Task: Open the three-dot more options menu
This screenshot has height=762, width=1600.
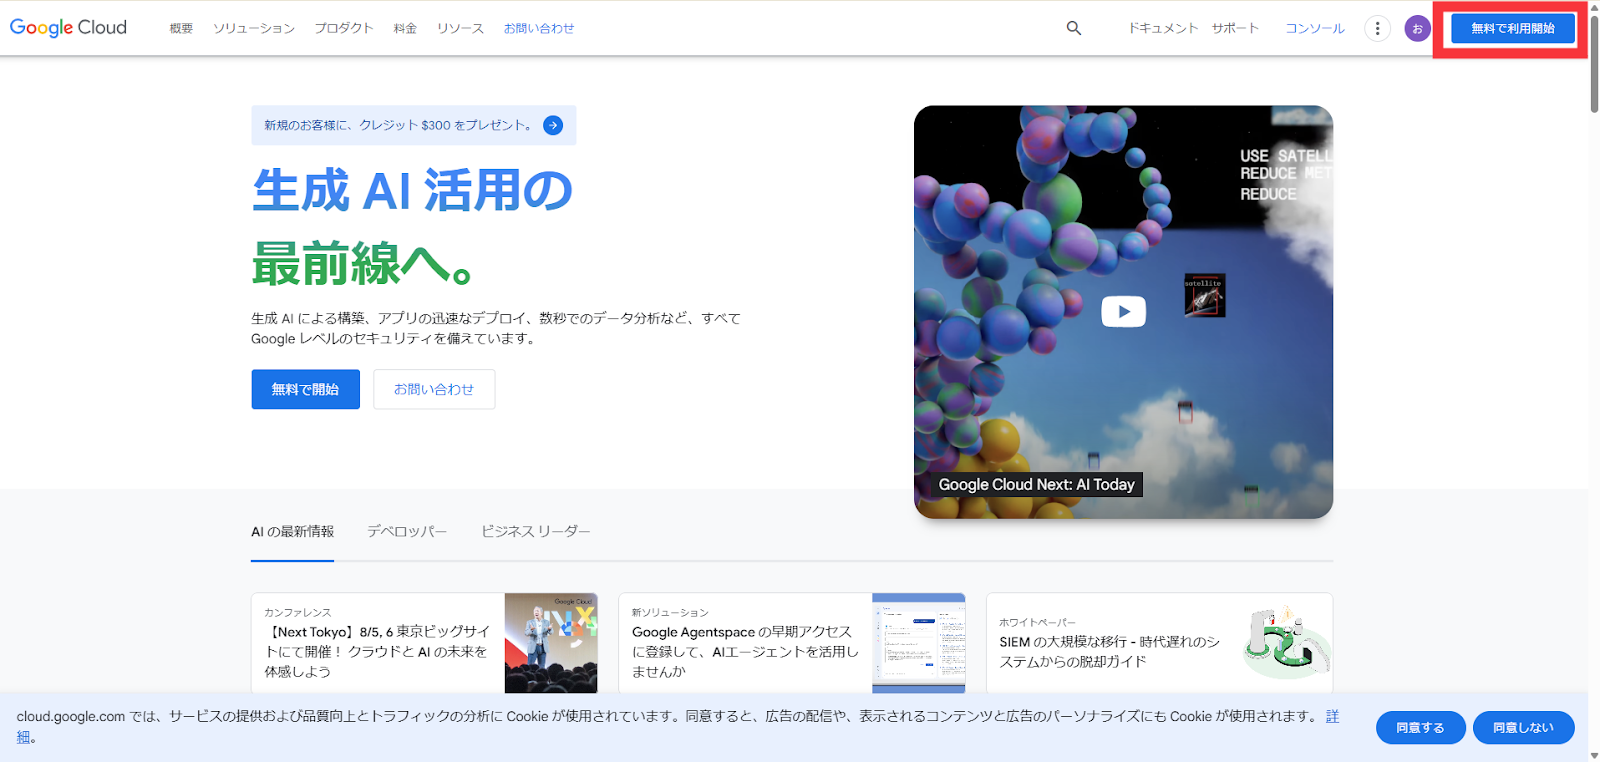Action: pos(1377,28)
